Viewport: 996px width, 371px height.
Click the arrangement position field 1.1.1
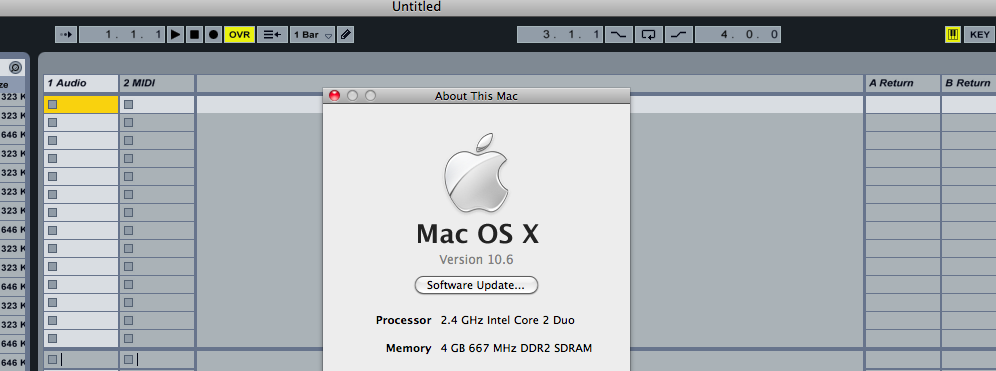click(122, 34)
